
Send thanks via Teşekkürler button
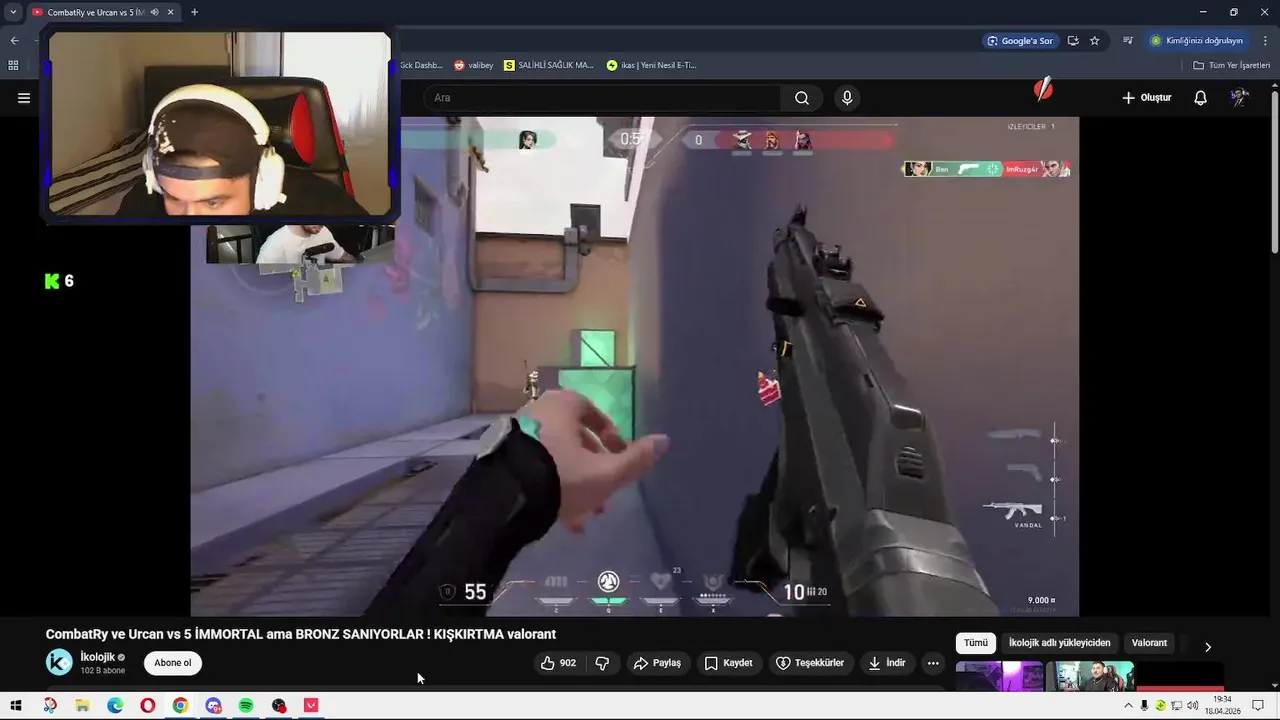click(x=810, y=663)
